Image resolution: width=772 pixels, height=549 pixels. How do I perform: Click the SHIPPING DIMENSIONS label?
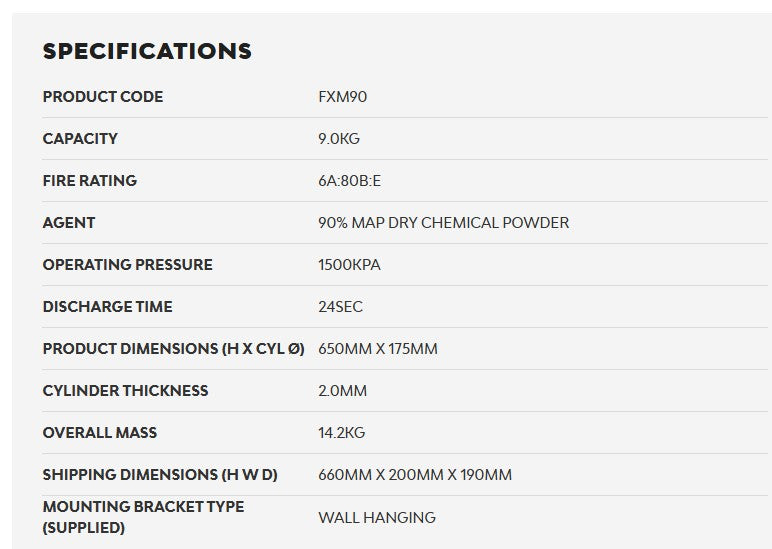[159, 475]
